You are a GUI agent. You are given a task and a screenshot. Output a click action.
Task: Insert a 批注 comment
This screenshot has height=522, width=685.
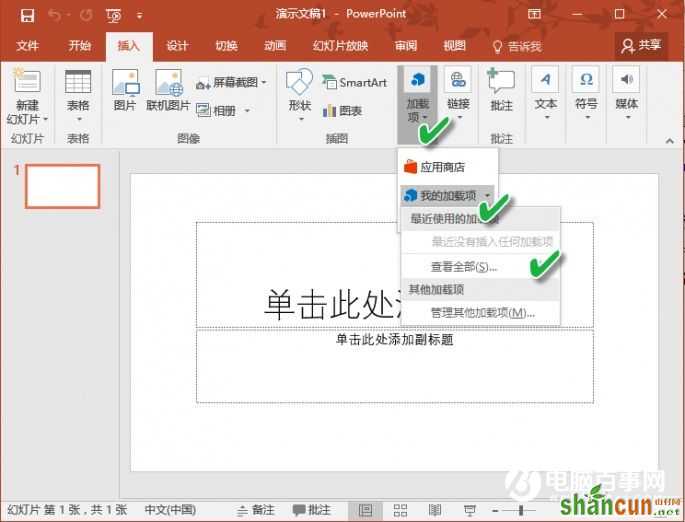pyautogui.click(x=501, y=90)
